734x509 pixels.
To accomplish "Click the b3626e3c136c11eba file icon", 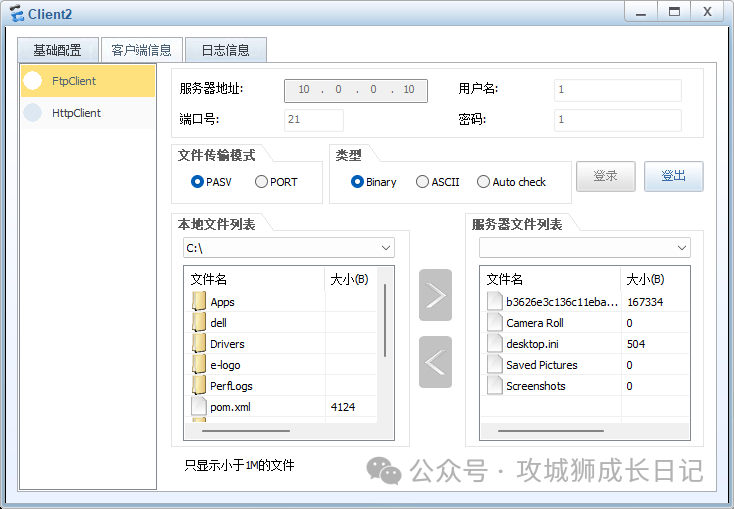I will tap(495, 302).
